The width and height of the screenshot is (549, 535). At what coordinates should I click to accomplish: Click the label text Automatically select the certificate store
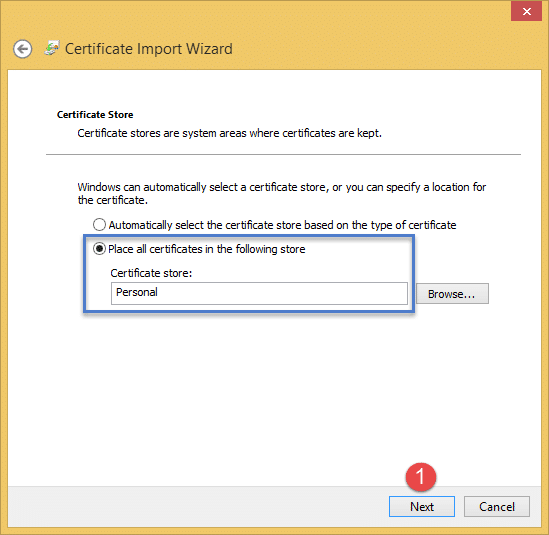pyautogui.click(x=282, y=225)
